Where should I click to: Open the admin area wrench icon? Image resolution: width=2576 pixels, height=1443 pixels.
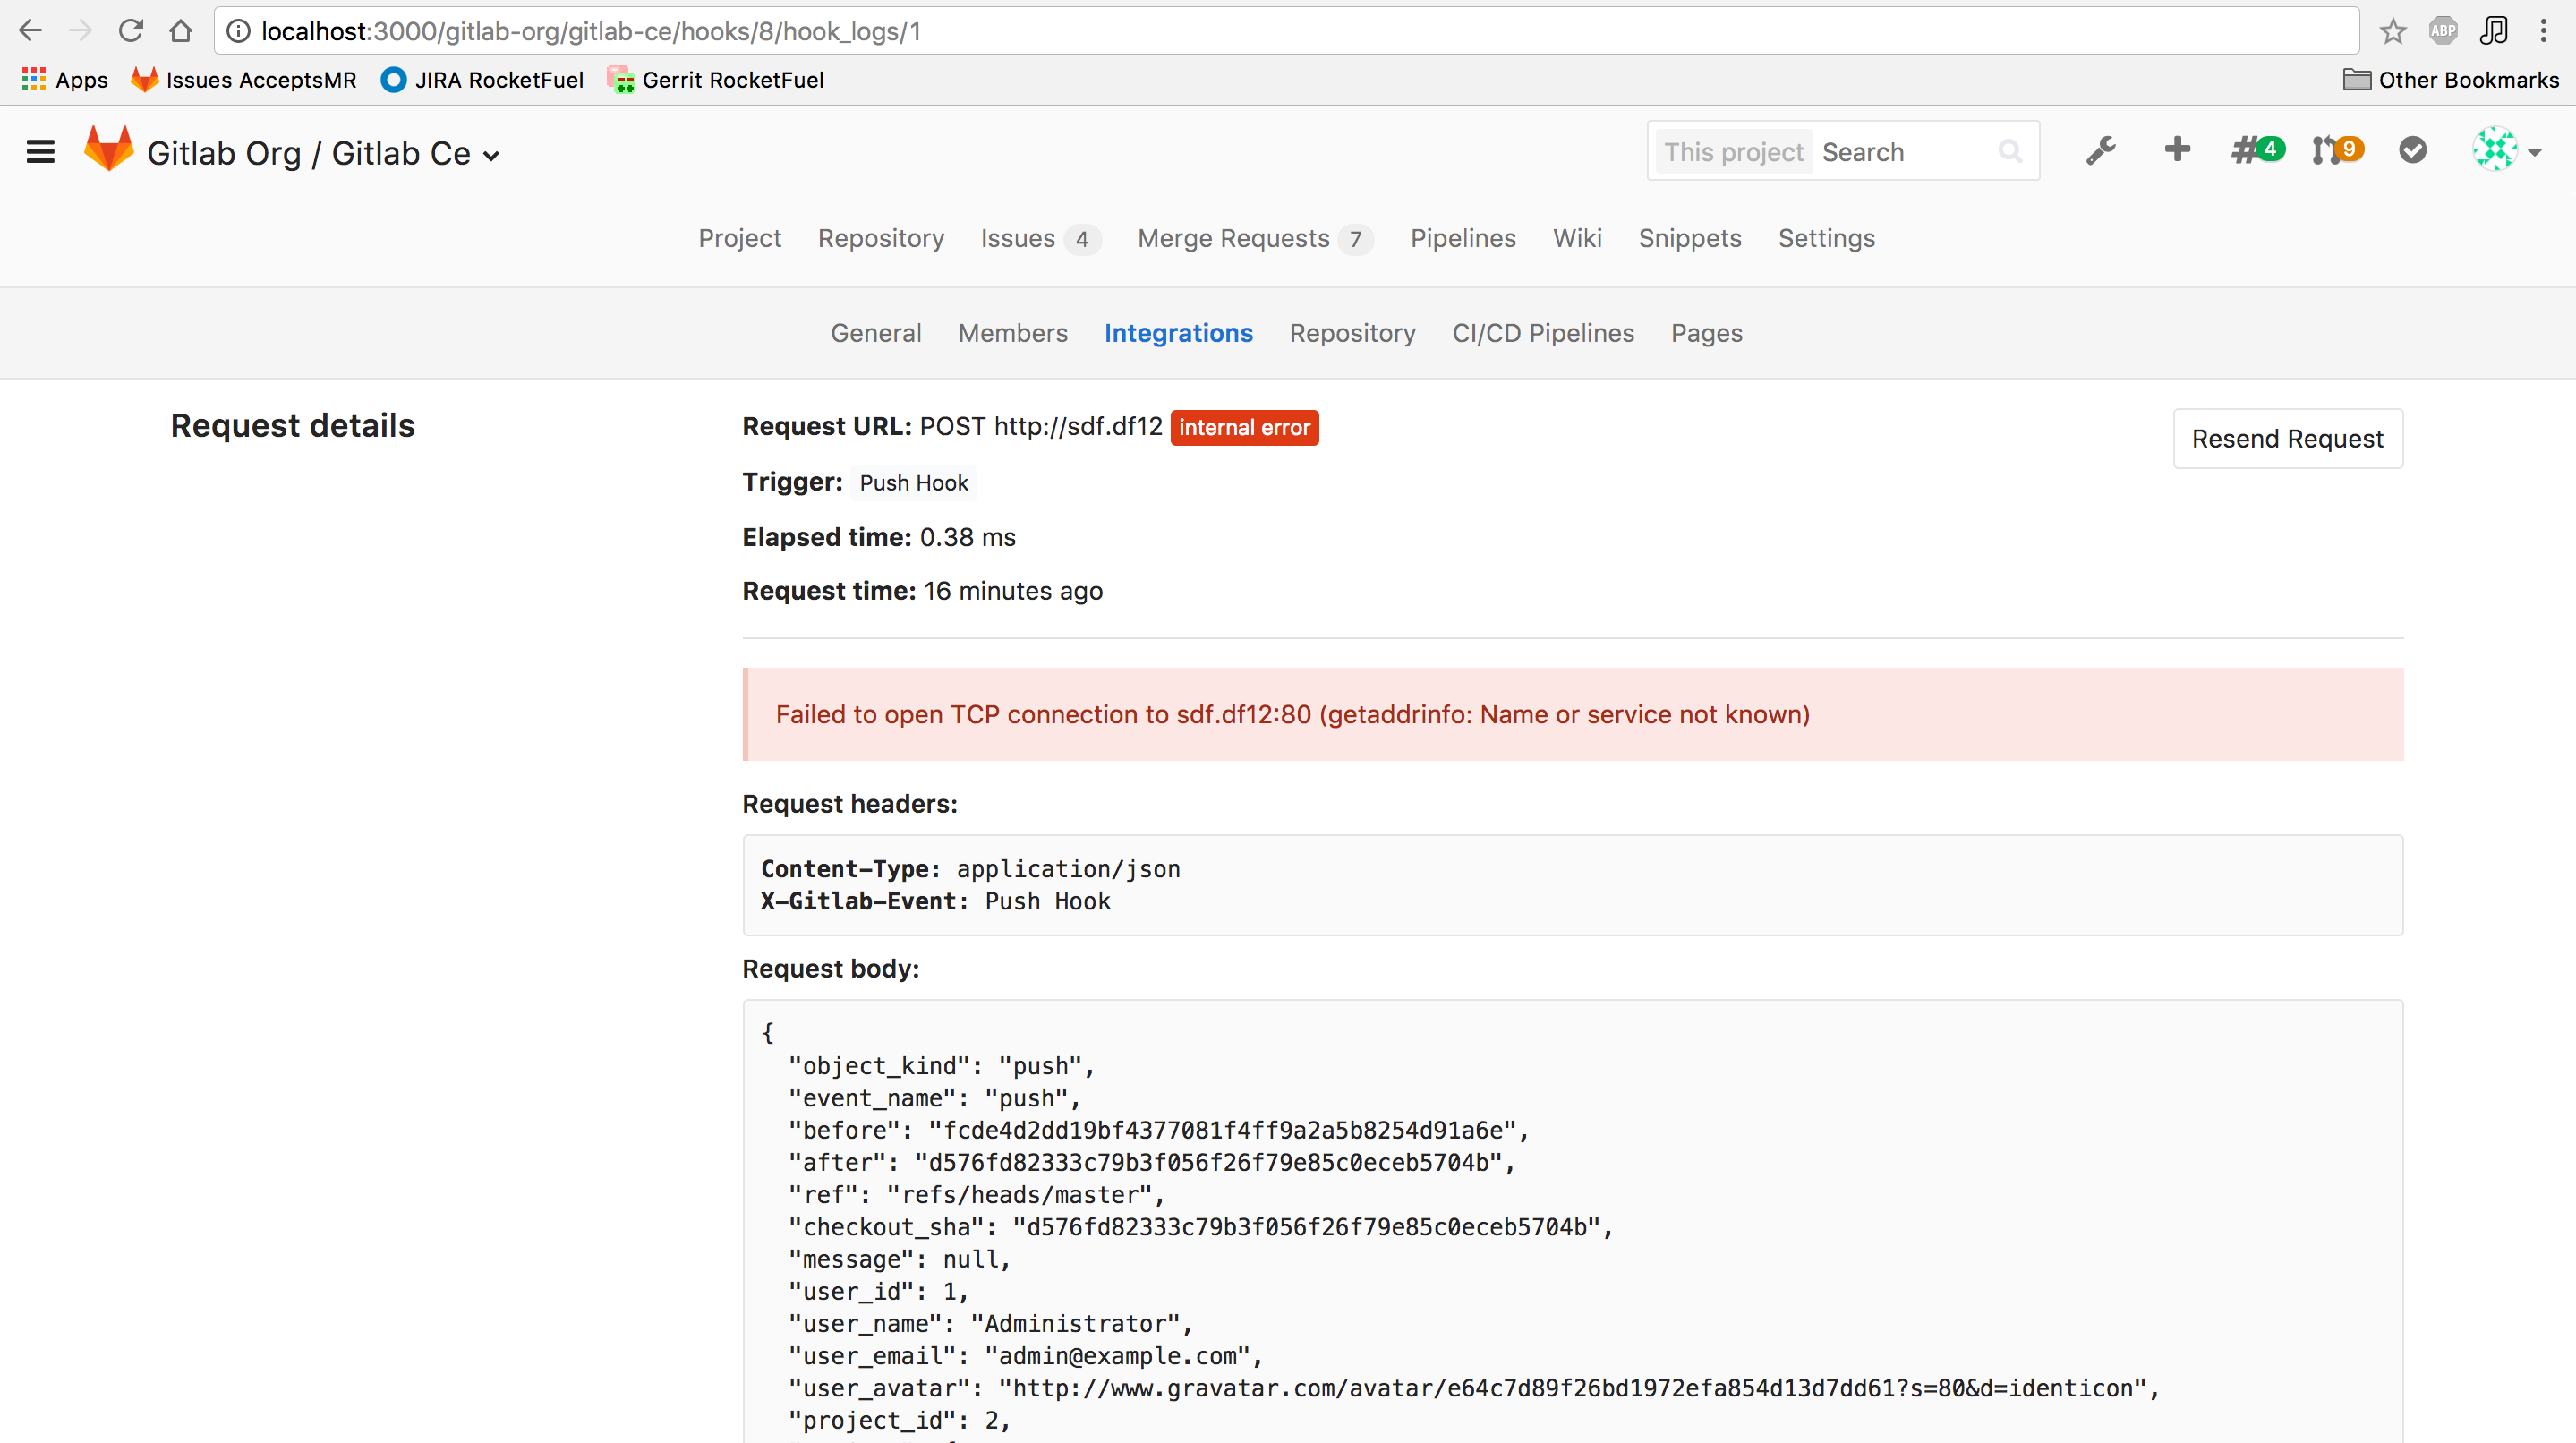(x=2100, y=151)
